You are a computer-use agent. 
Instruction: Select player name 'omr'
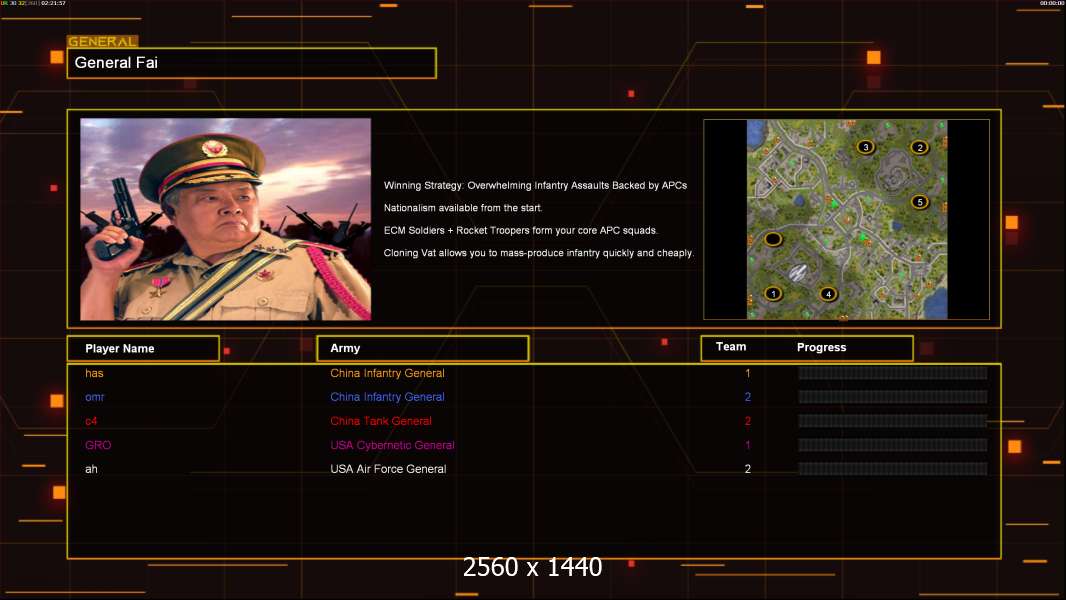(94, 397)
